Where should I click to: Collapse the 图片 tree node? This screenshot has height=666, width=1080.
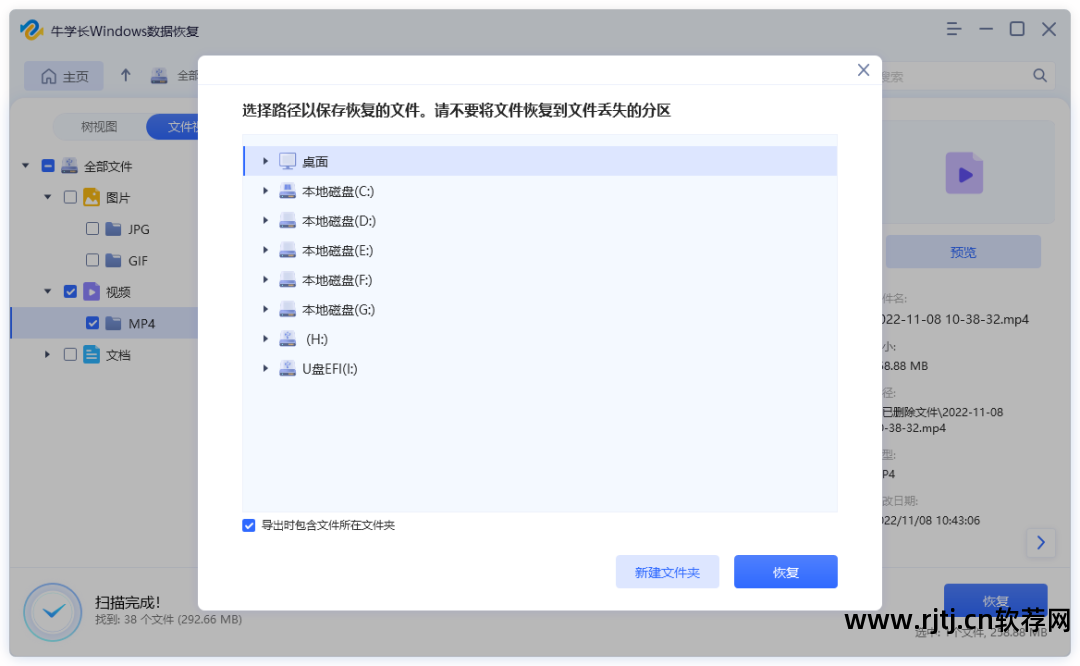tap(48, 197)
